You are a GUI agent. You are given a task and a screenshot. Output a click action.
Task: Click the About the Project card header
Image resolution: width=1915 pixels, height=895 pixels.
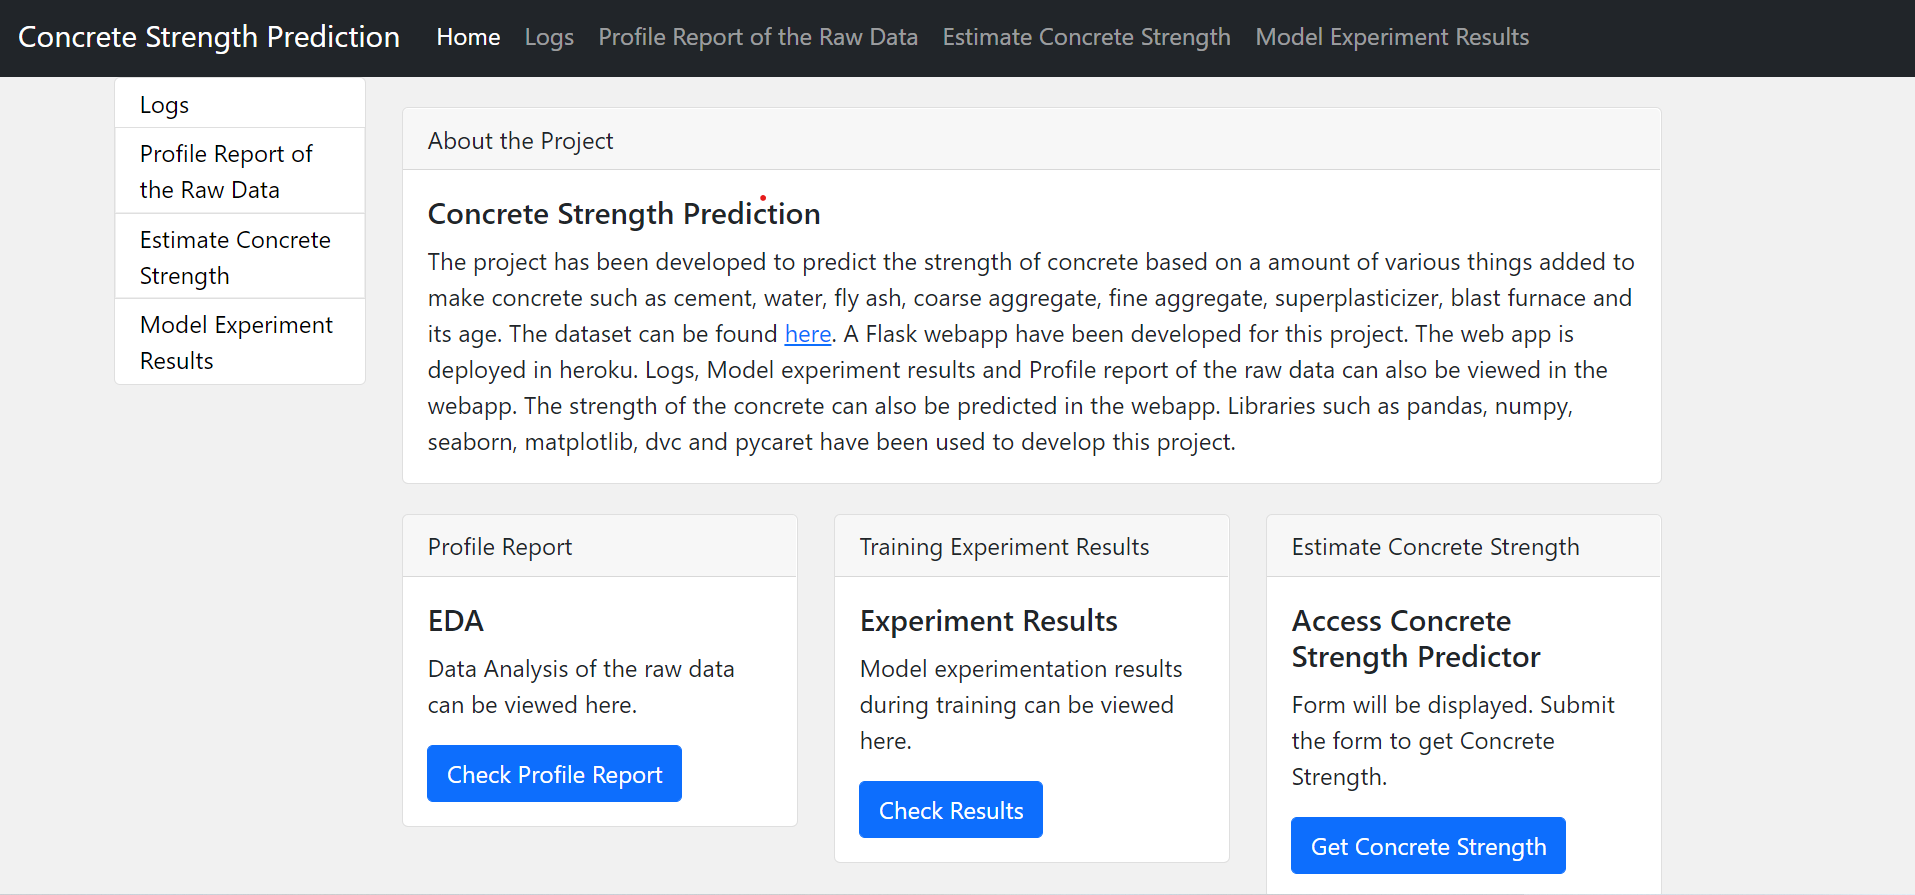click(x=520, y=140)
